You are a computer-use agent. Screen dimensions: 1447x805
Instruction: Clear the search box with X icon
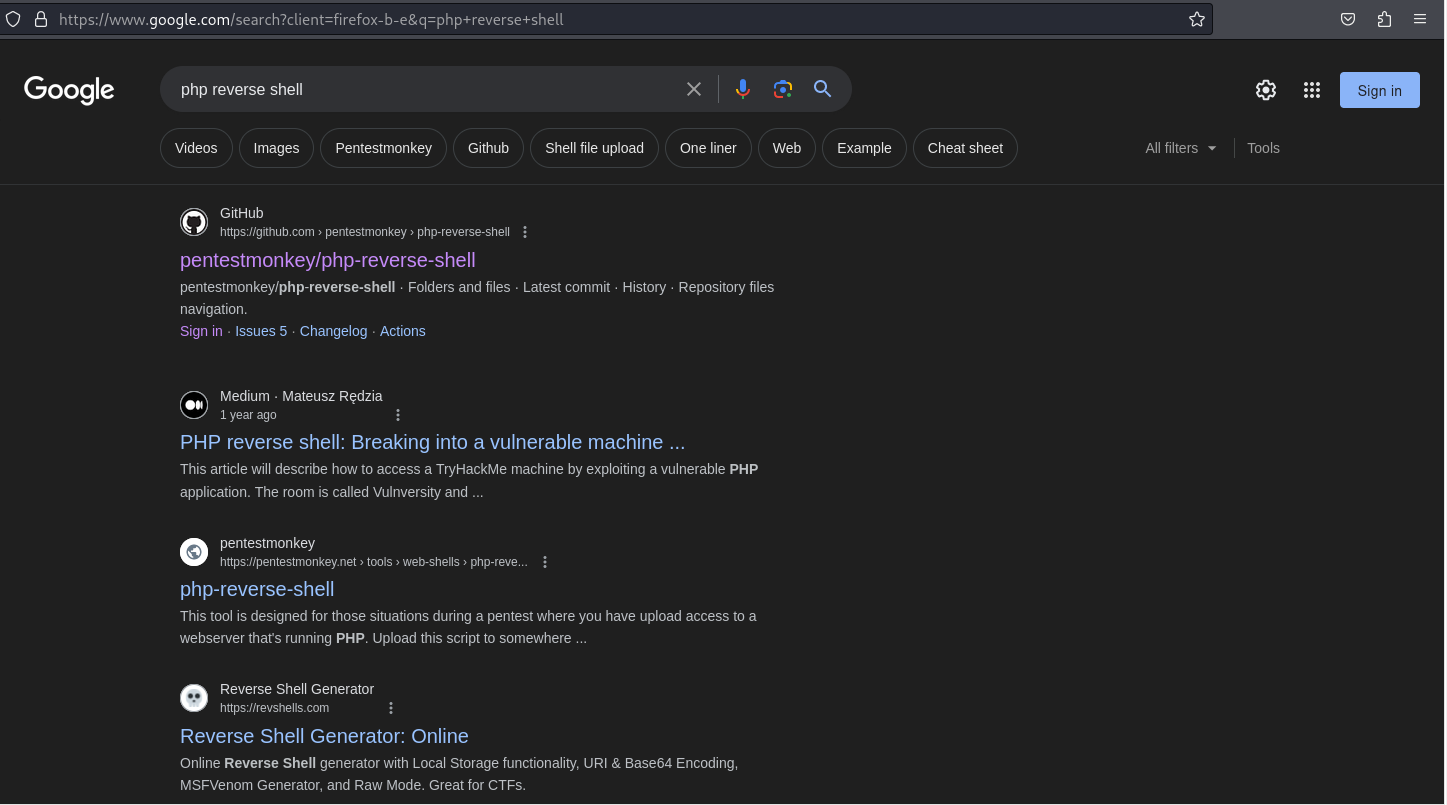click(x=694, y=89)
